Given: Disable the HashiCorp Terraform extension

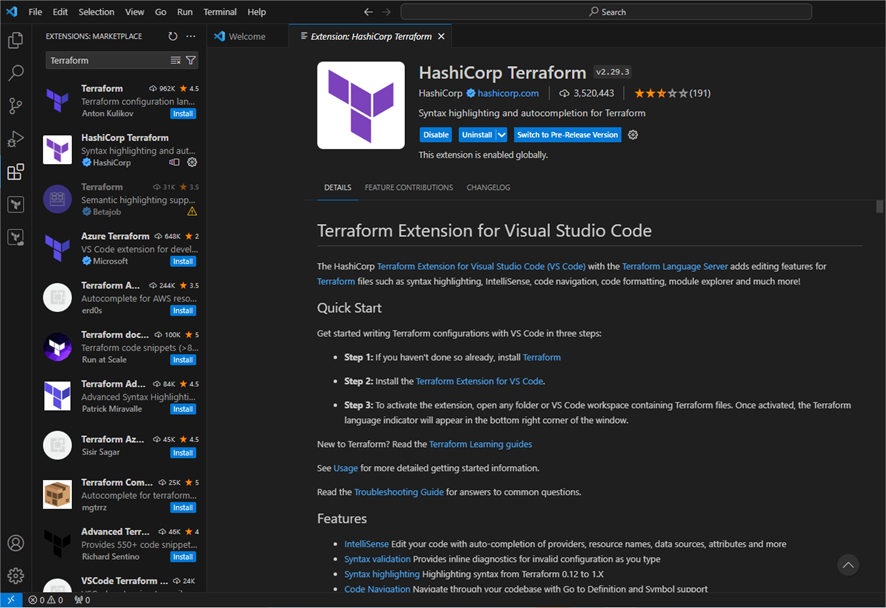Looking at the screenshot, I should pyautogui.click(x=436, y=134).
